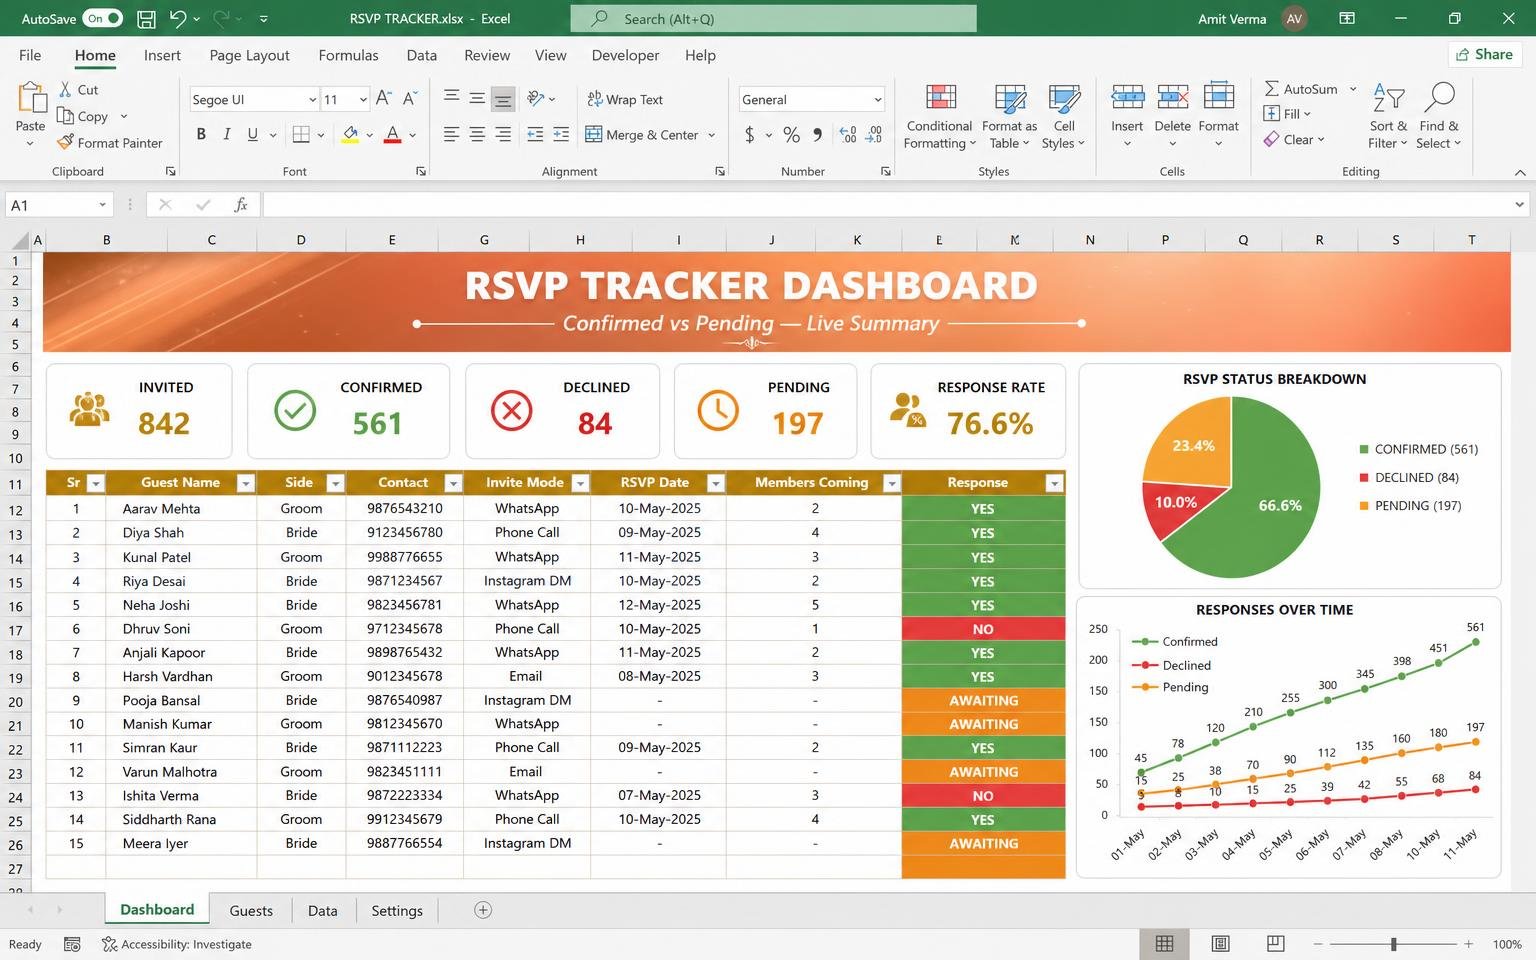The height and width of the screenshot is (960, 1536).
Task: Open the Guest Name filter dropdown
Action: (245, 483)
